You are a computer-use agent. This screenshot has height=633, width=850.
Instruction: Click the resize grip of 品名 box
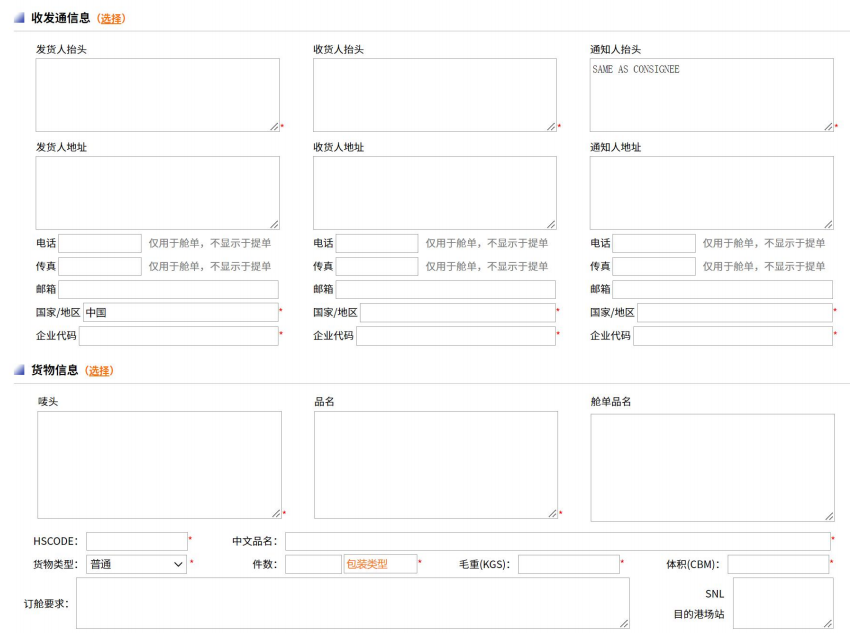pos(553,514)
